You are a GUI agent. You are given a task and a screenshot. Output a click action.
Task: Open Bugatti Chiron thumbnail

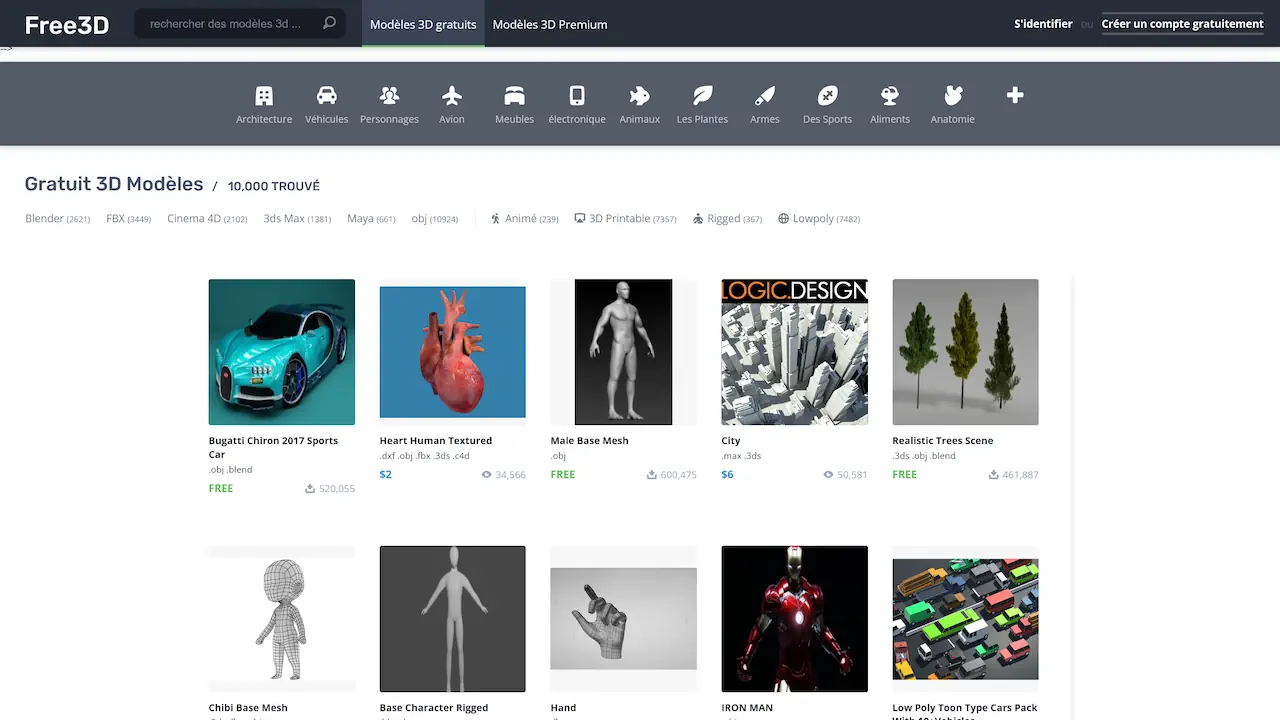282,352
